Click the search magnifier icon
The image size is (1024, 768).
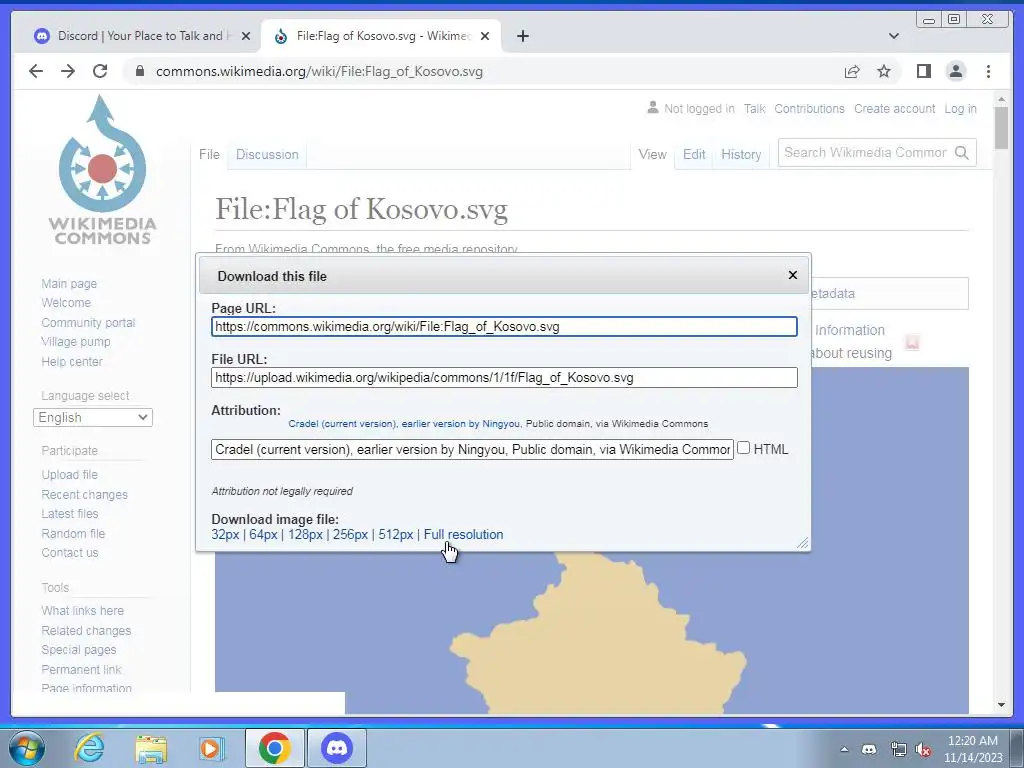tap(961, 152)
